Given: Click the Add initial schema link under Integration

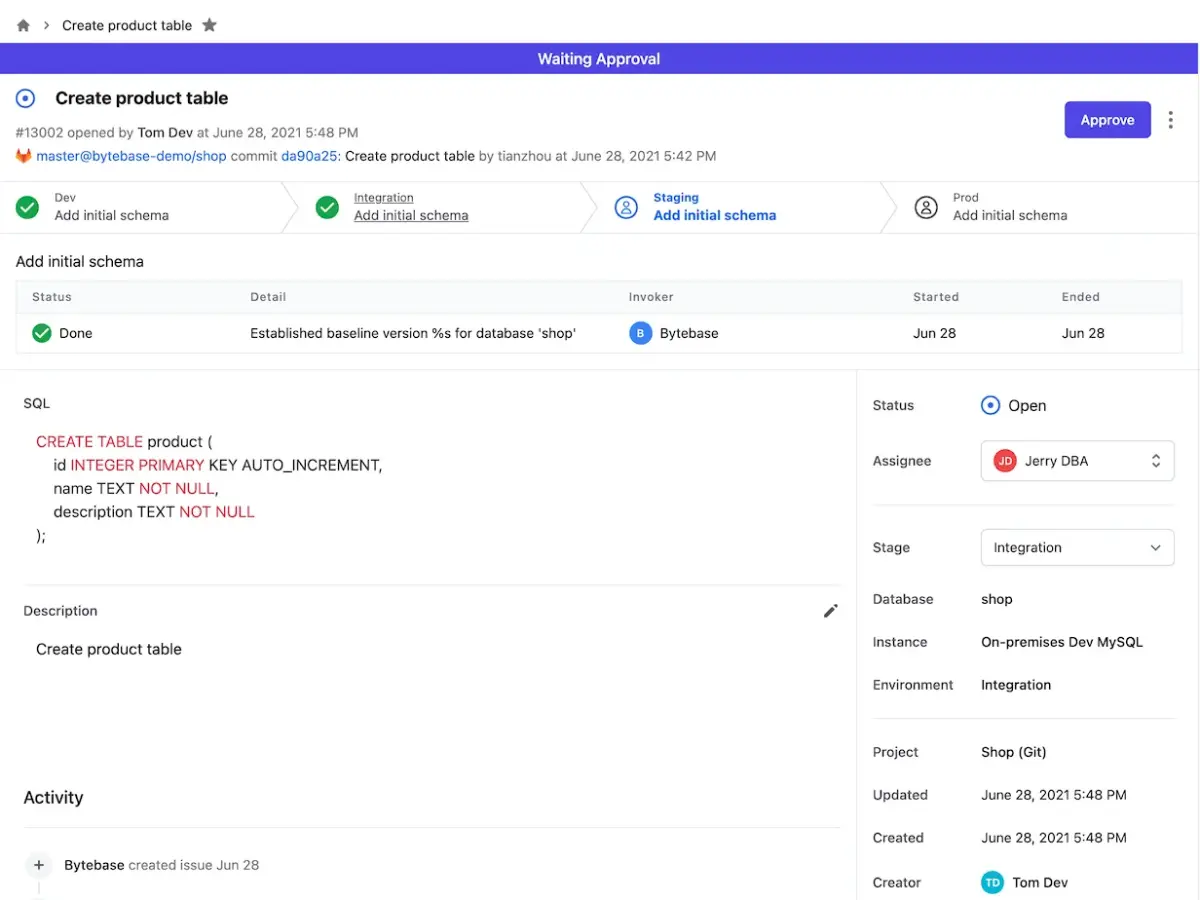Looking at the screenshot, I should tap(410, 215).
